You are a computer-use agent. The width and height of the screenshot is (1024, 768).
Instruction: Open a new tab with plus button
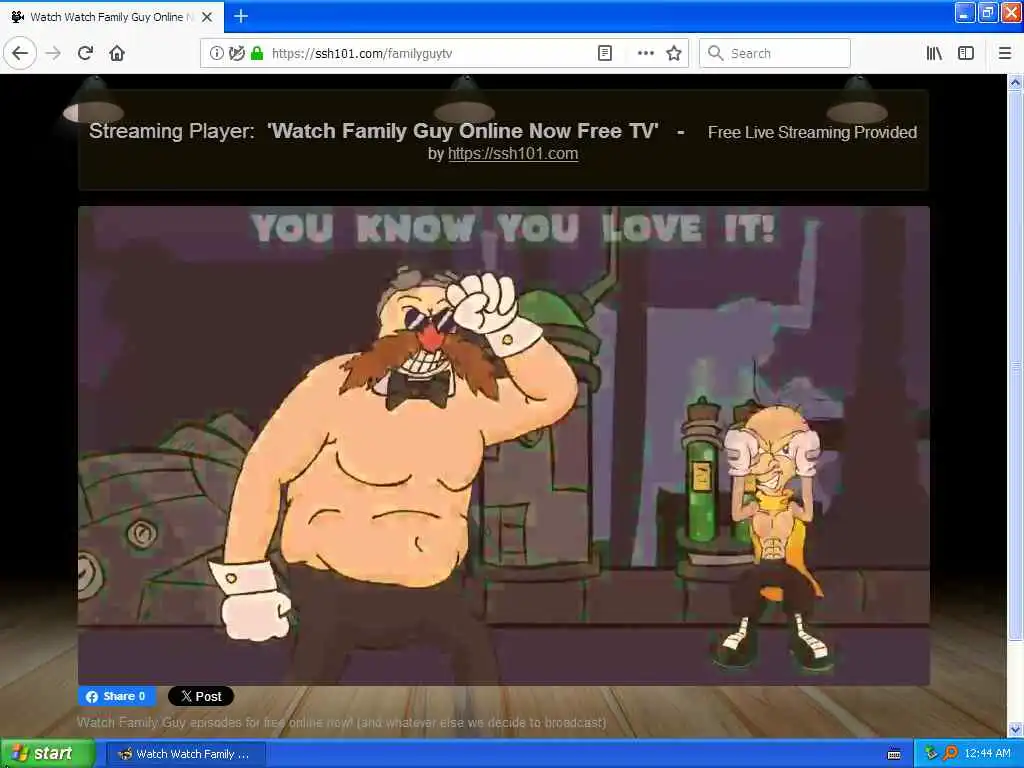(241, 16)
